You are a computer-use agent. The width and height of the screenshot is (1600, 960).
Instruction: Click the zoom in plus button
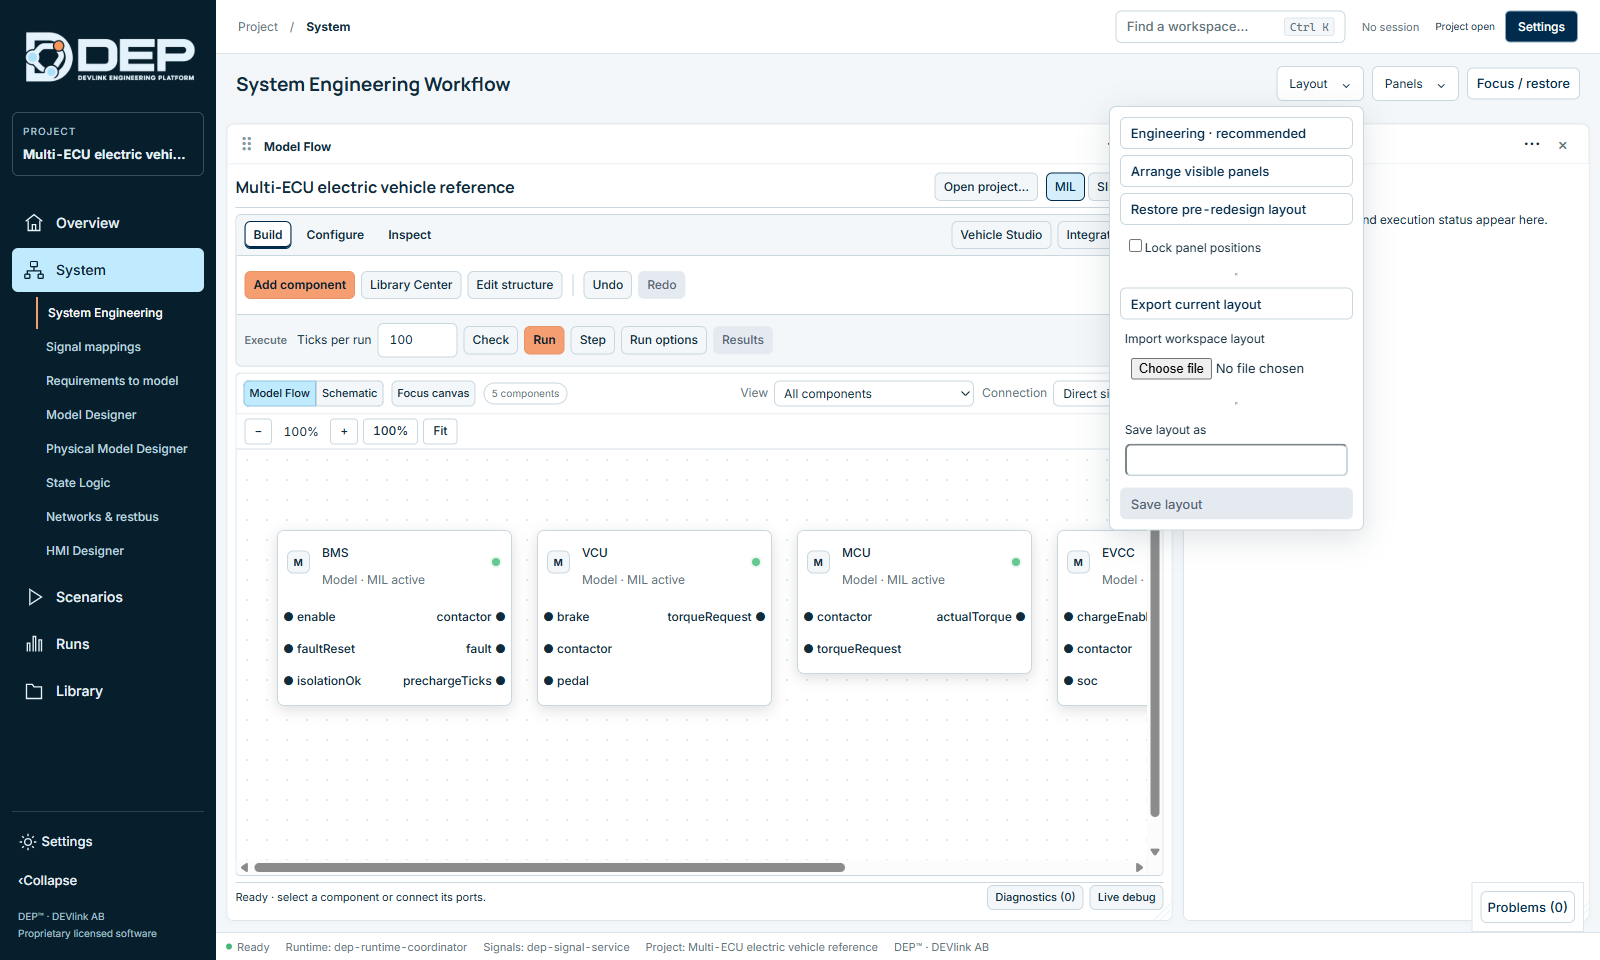tap(344, 431)
